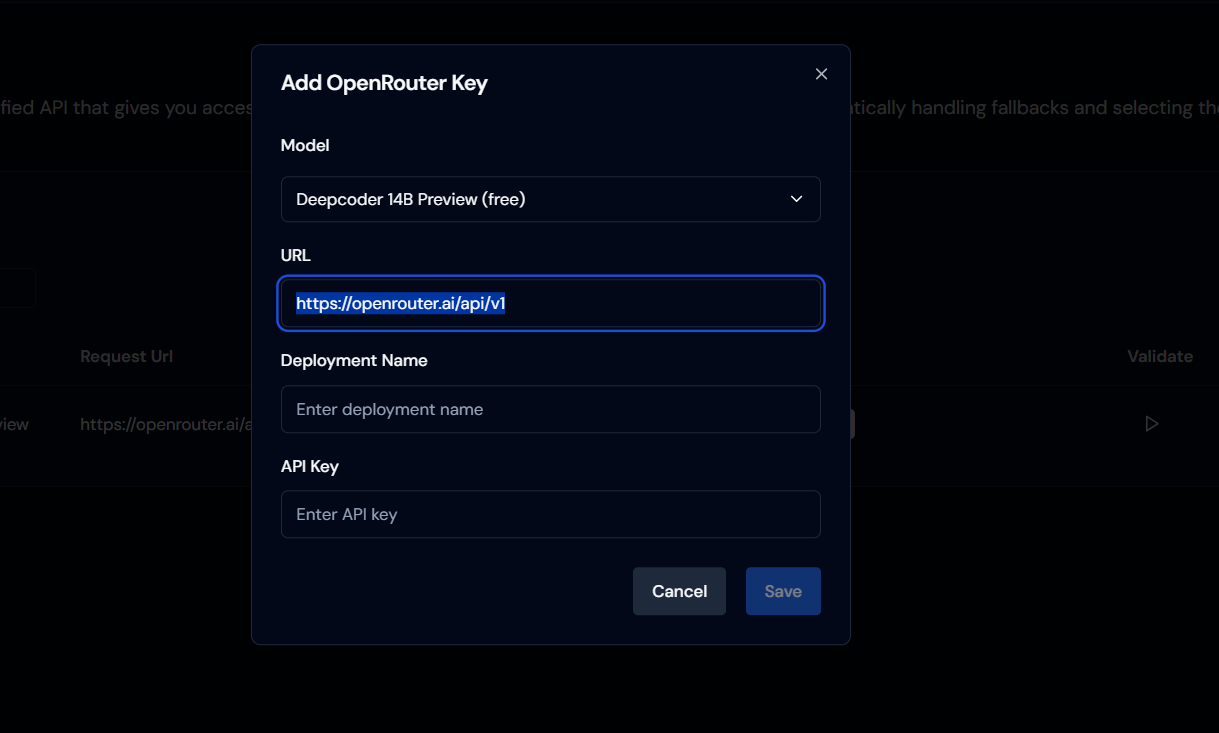1219x733 pixels.
Task: Click the Add OpenRouter Key dialog title
Action: tap(384, 83)
